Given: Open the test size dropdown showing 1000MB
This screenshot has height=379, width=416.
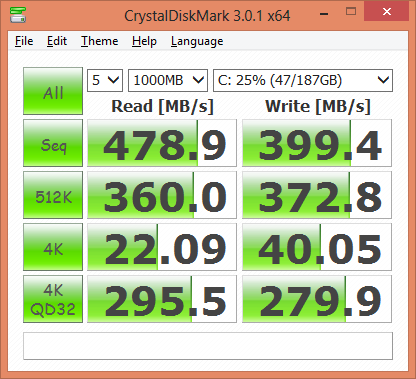Looking at the screenshot, I should point(168,80).
